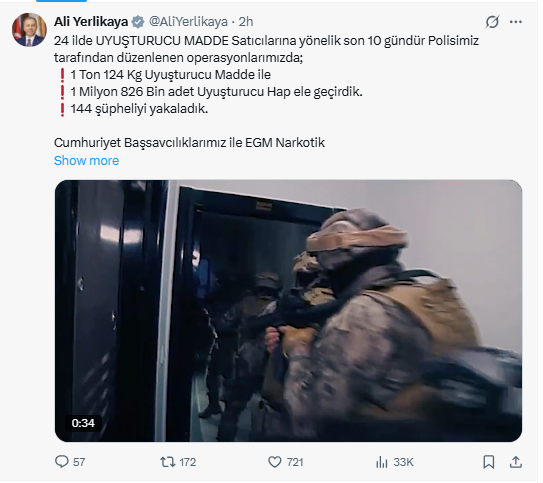Open the three-dot more options menu

click(x=516, y=22)
